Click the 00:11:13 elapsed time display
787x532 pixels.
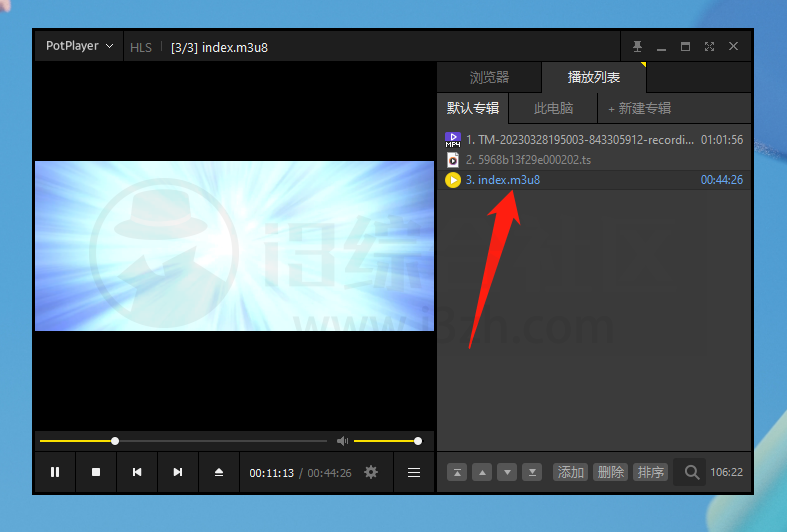(x=272, y=473)
